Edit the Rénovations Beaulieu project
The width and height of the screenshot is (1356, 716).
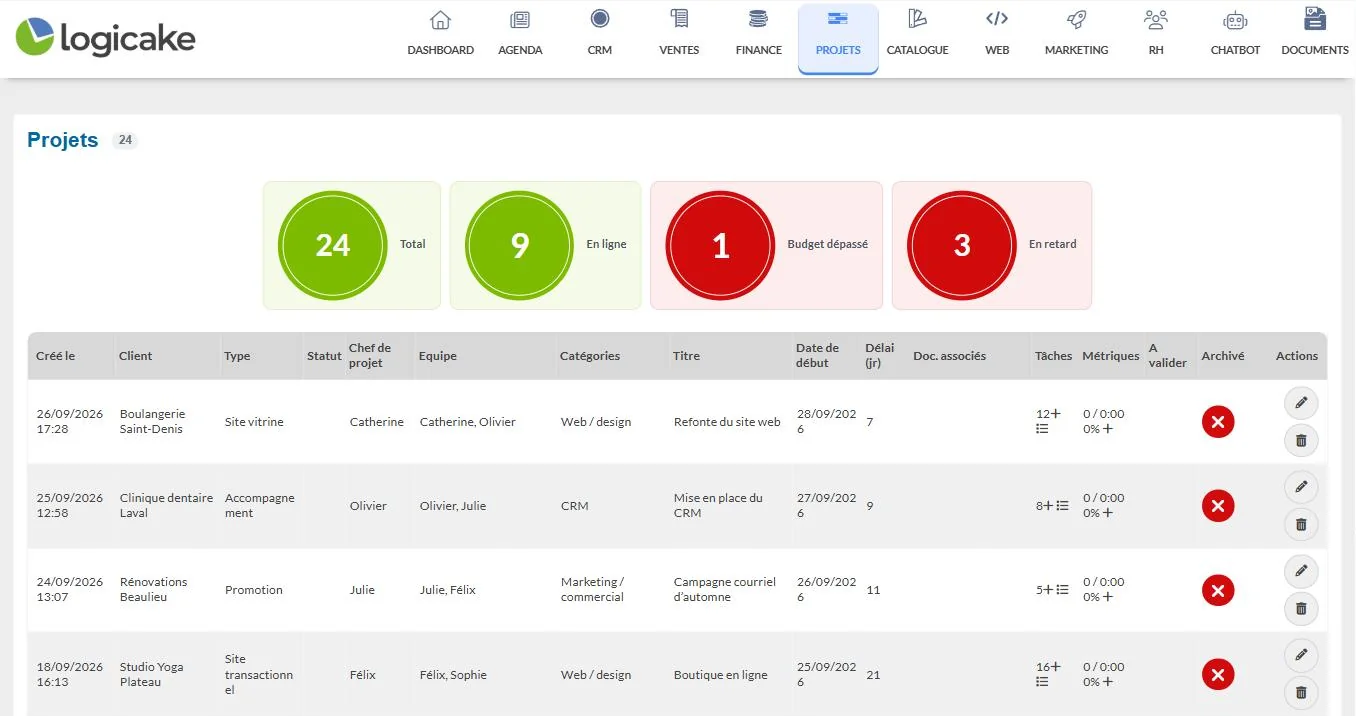1301,572
